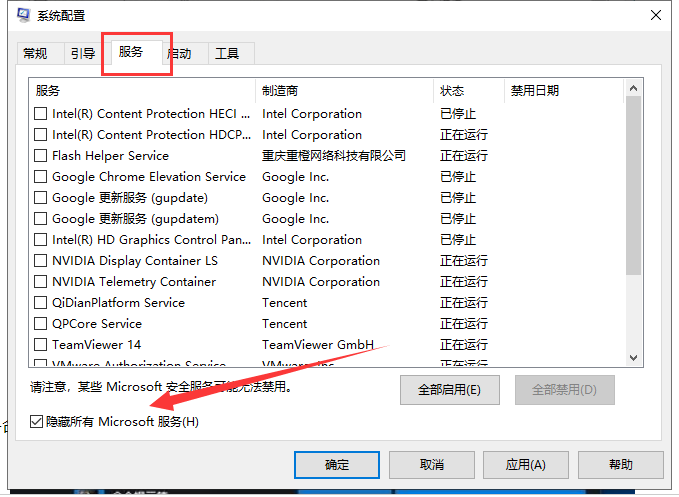Toggle the Flash Helper Service checkbox

coord(41,156)
